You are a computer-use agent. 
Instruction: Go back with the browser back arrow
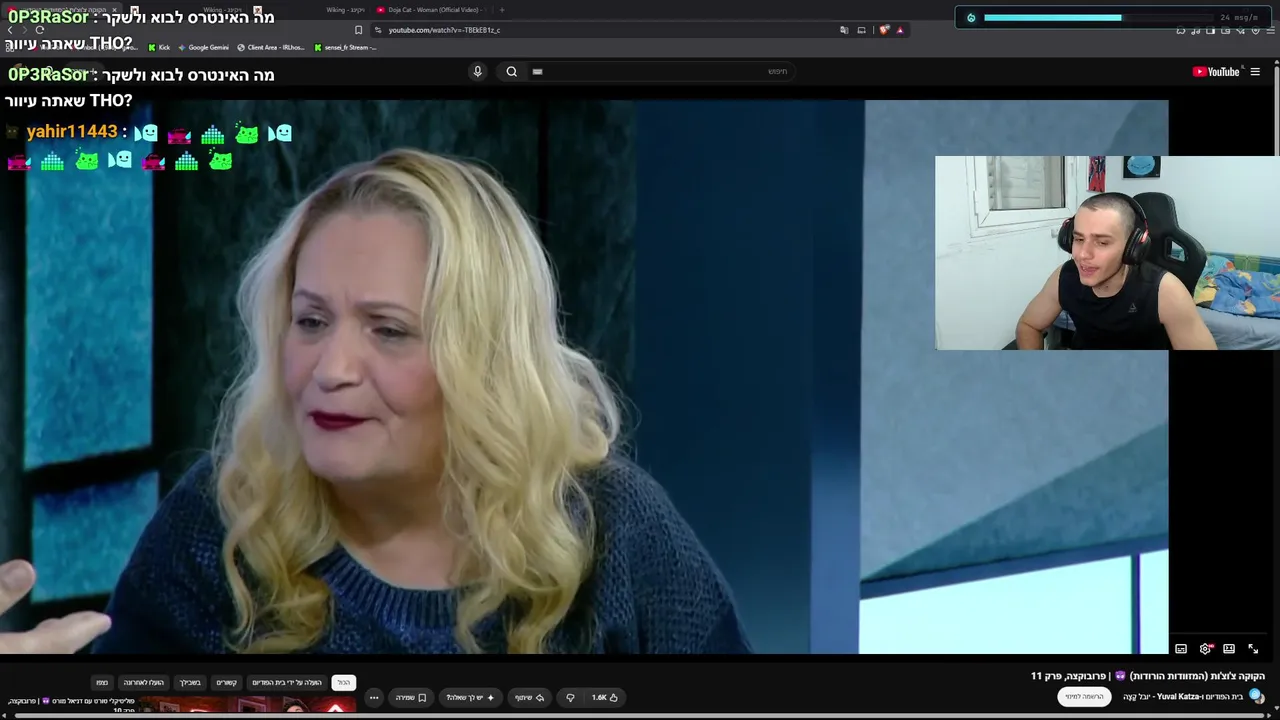[x=9, y=30]
